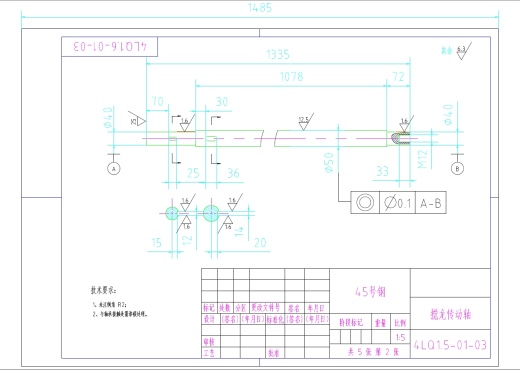Click the 1078 dimension value
The height and width of the screenshot is (370, 520).
point(292,77)
